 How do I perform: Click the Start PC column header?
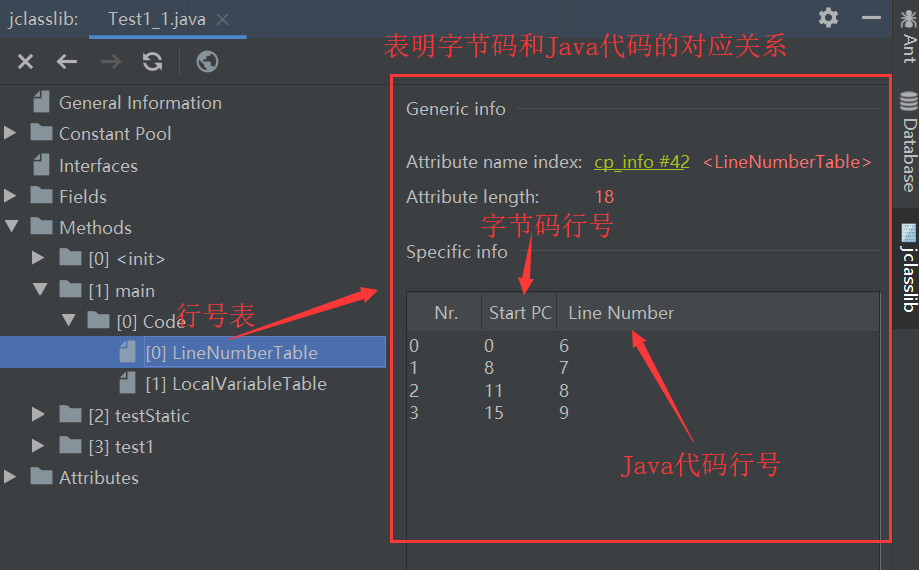[519, 313]
